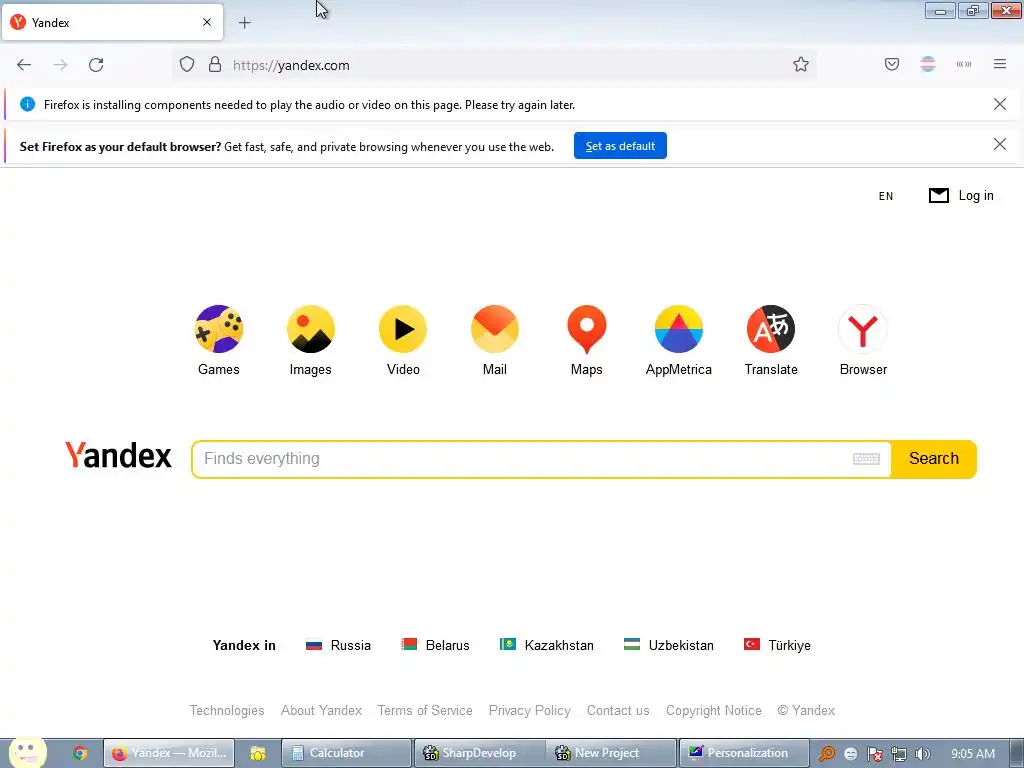Open a new browser tab

point(244,23)
